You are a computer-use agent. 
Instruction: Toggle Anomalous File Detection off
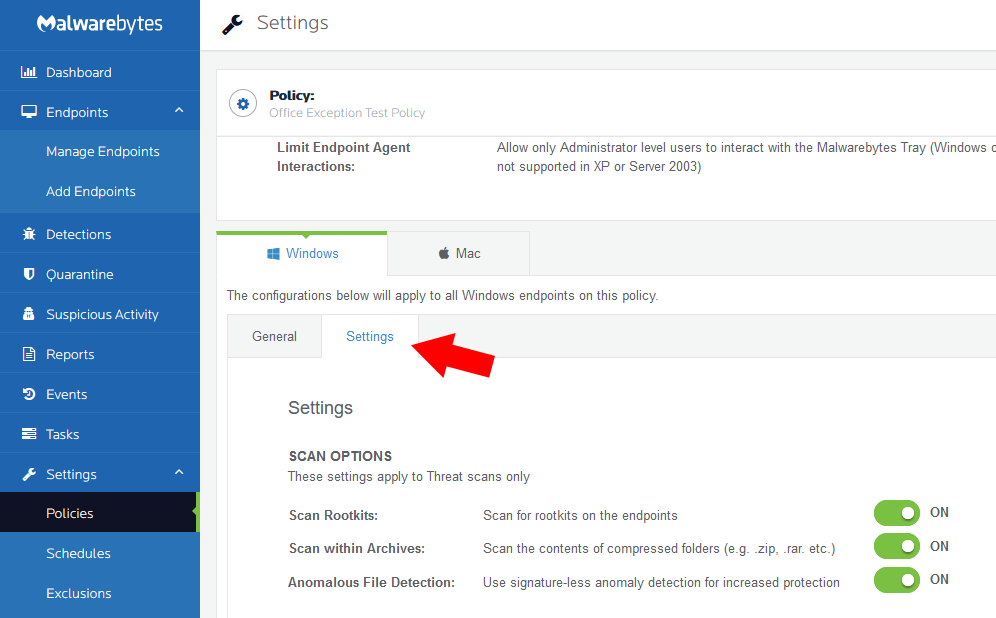coord(896,579)
